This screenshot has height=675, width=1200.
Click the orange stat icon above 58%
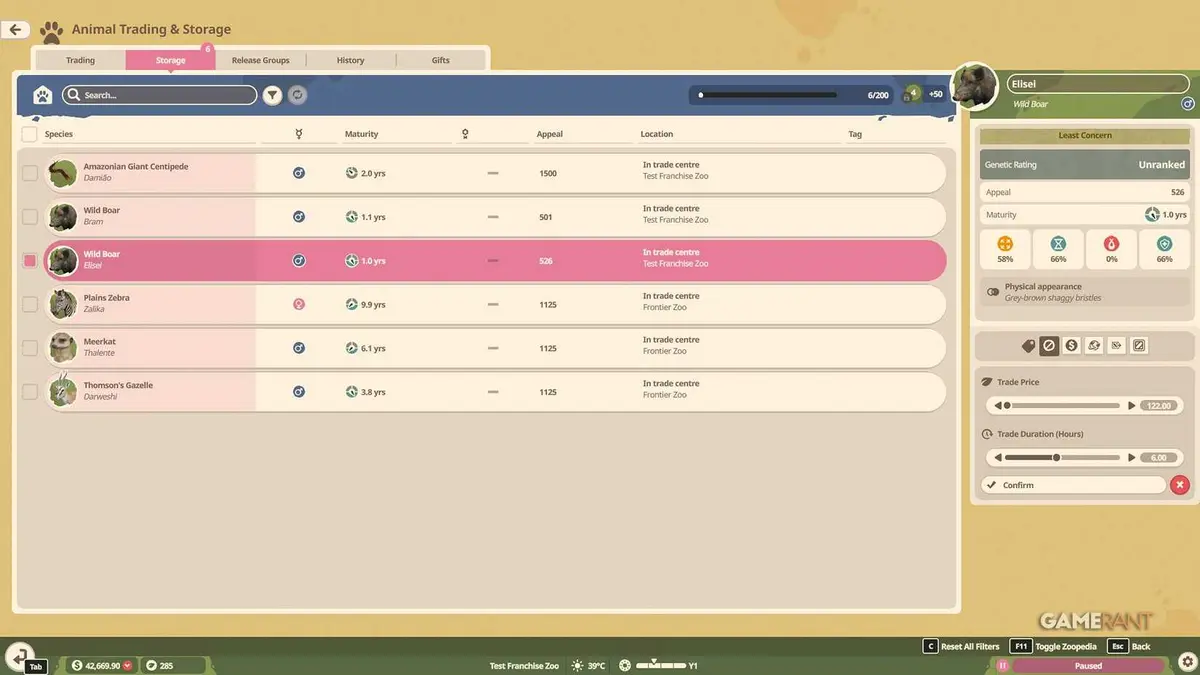(x=1005, y=243)
